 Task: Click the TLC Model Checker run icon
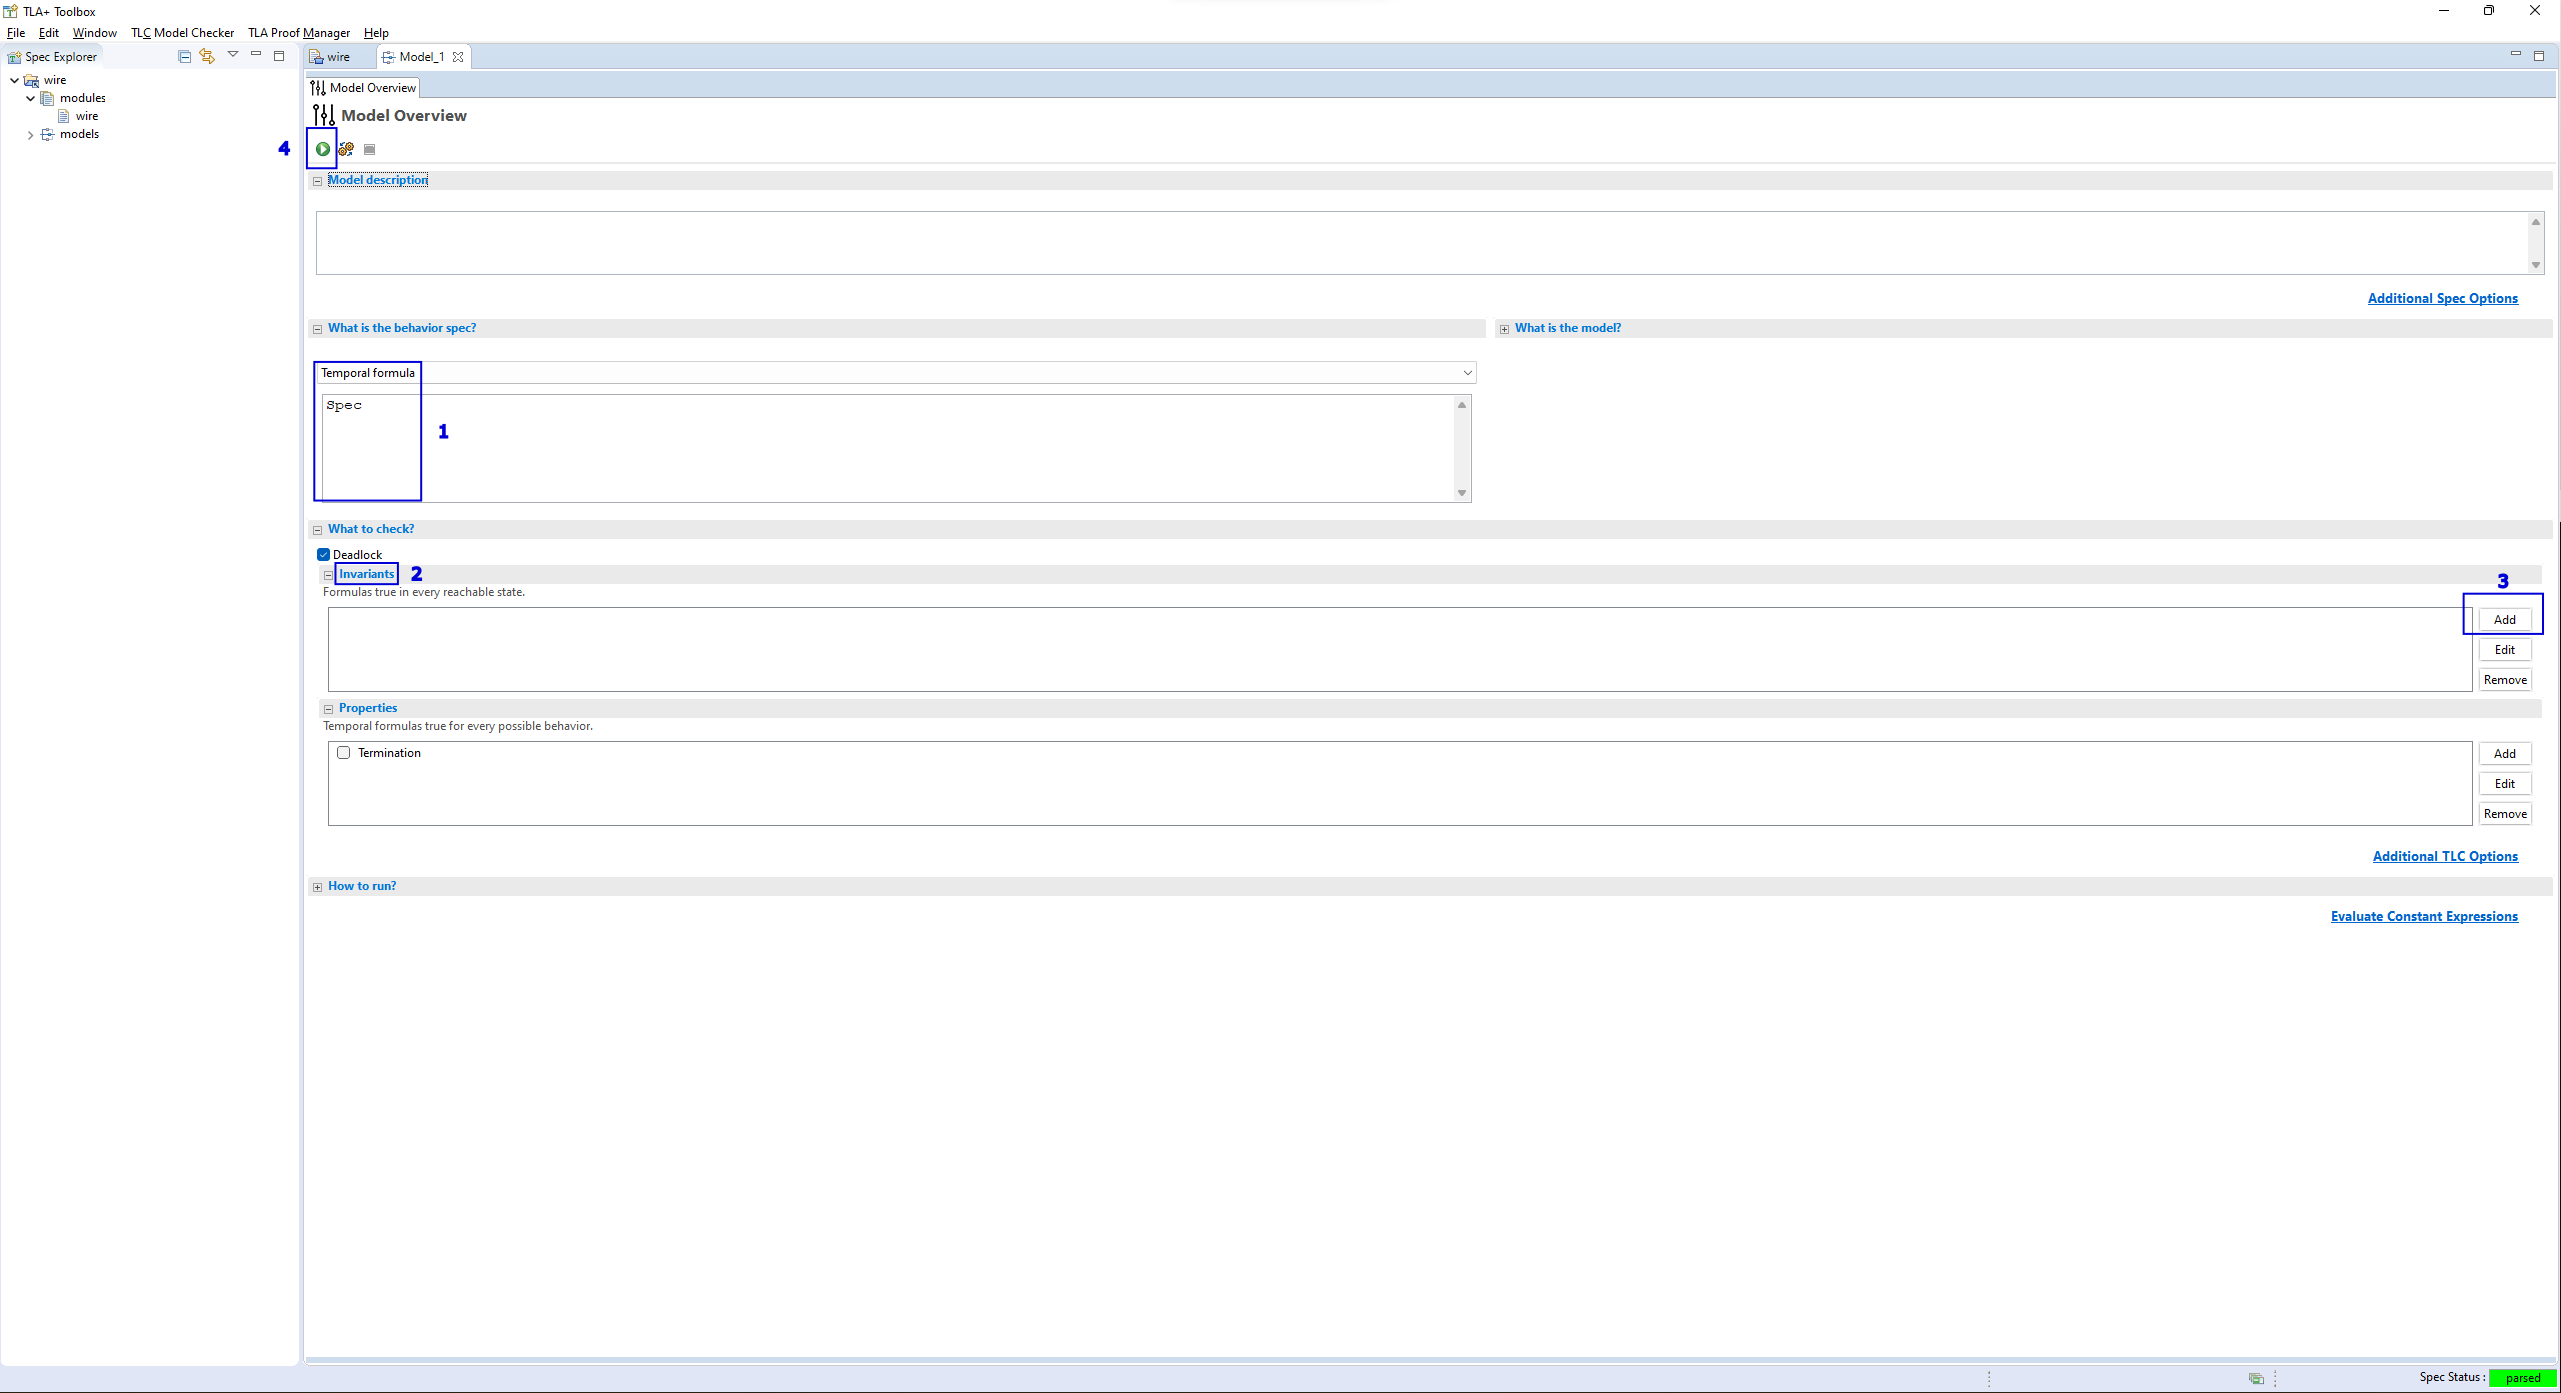[x=322, y=148]
